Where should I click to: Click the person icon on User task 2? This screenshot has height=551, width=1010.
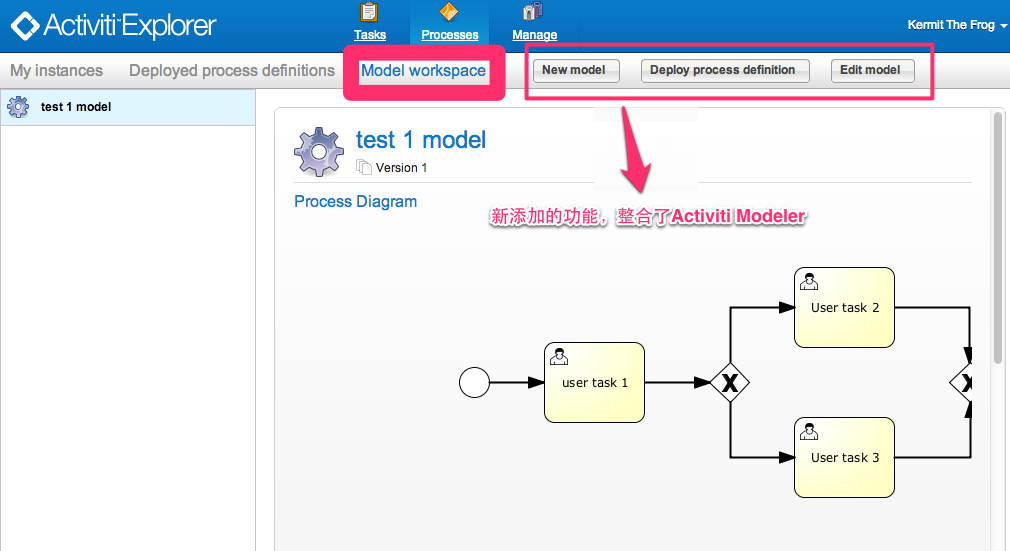[808, 282]
